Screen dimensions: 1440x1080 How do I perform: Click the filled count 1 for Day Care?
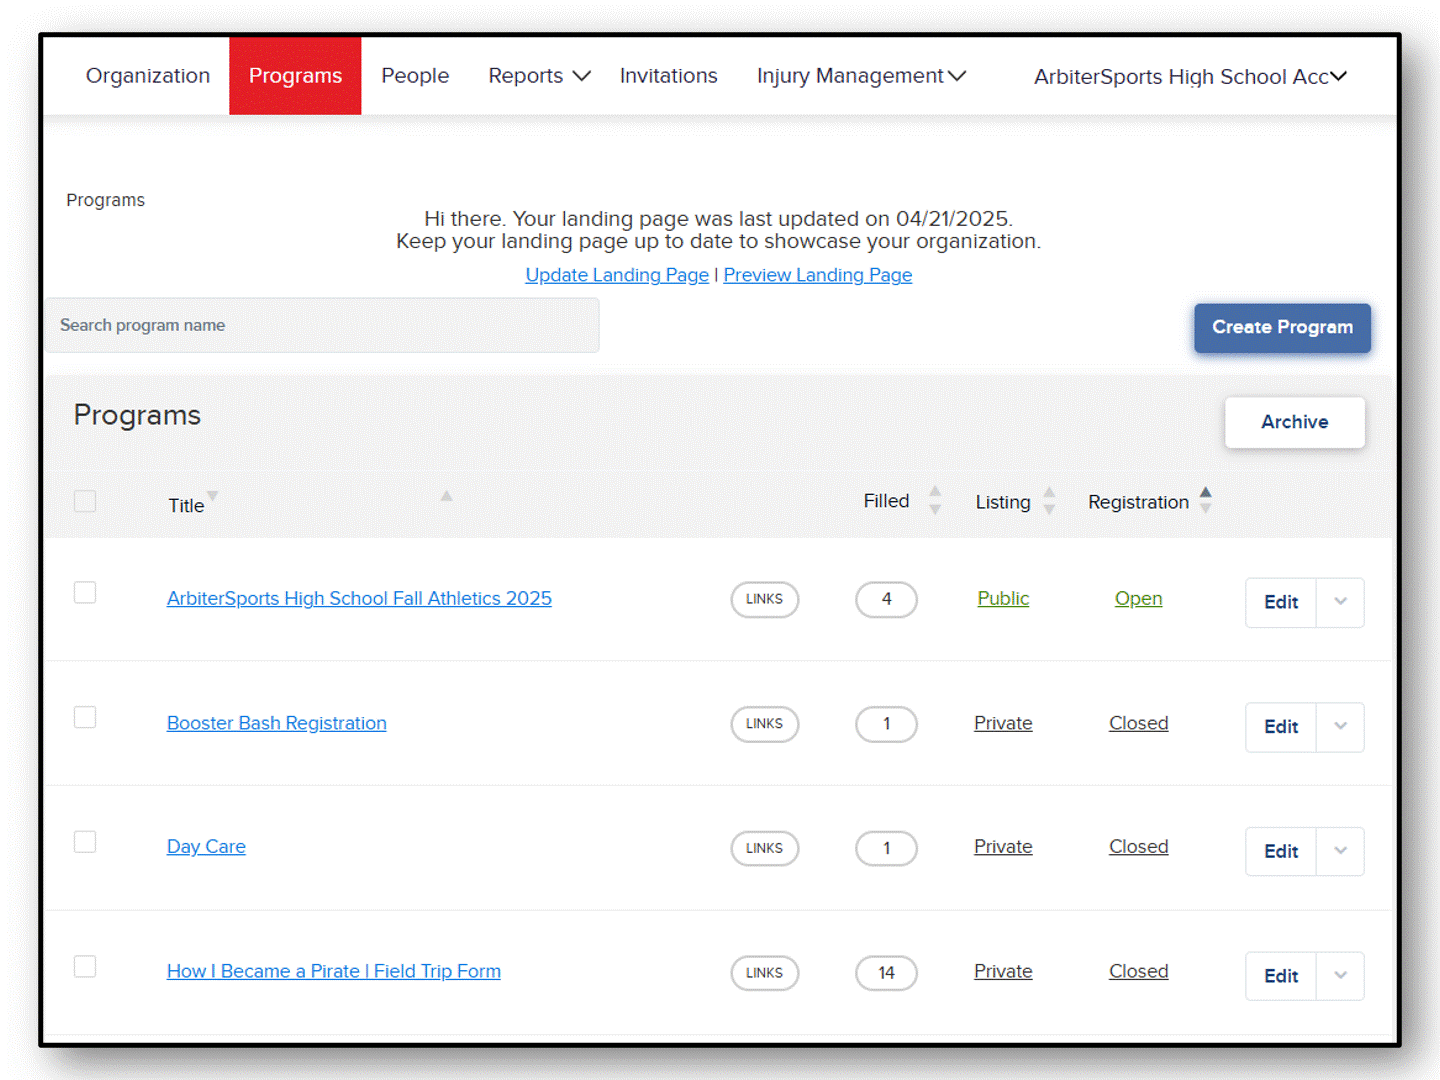886,848
